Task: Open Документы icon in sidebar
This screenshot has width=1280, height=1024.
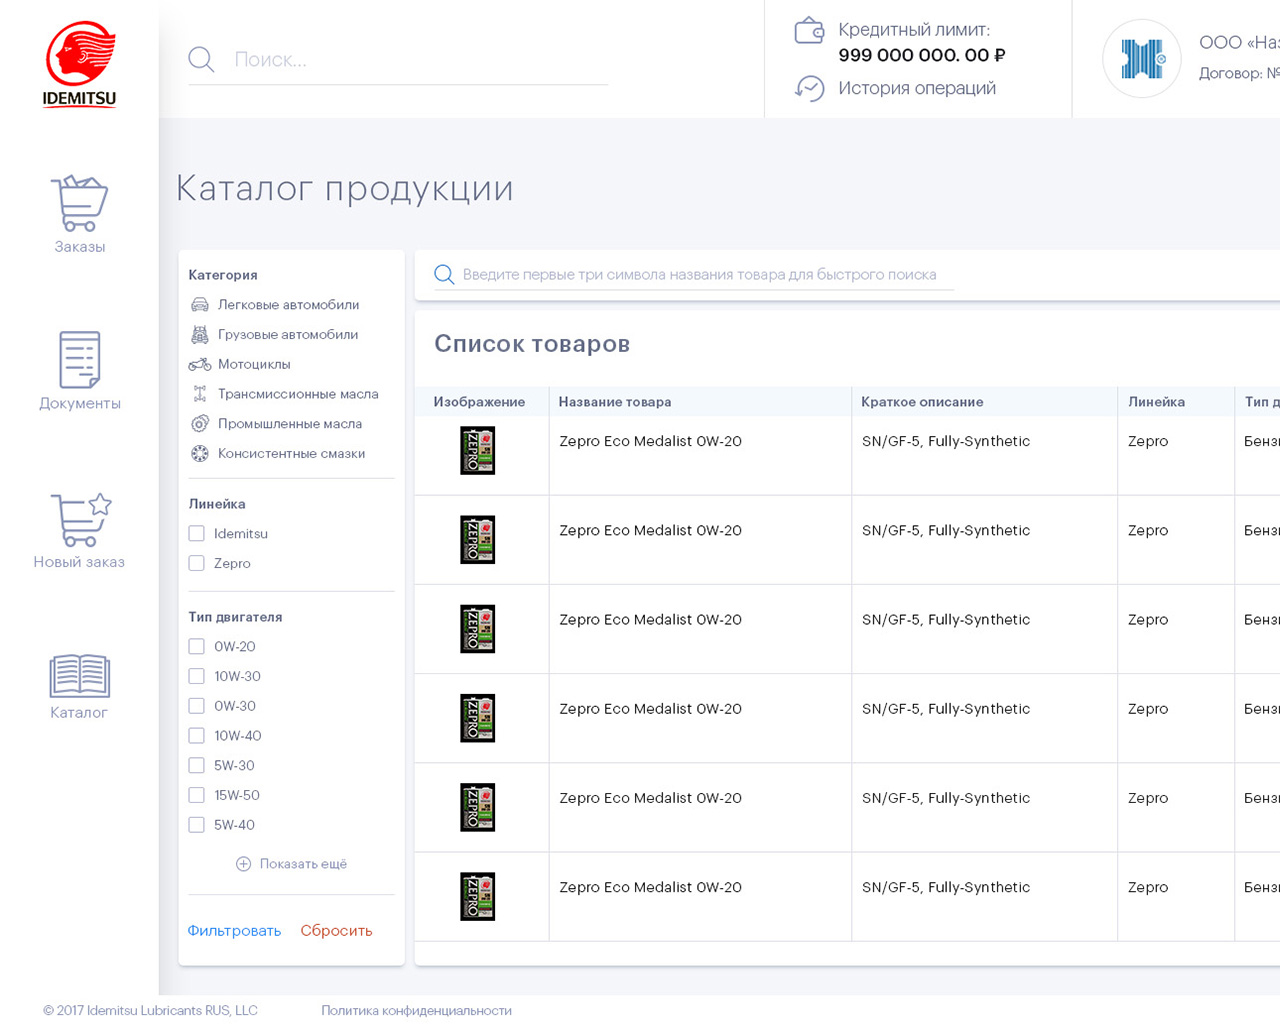Action: tap(79, 359)
